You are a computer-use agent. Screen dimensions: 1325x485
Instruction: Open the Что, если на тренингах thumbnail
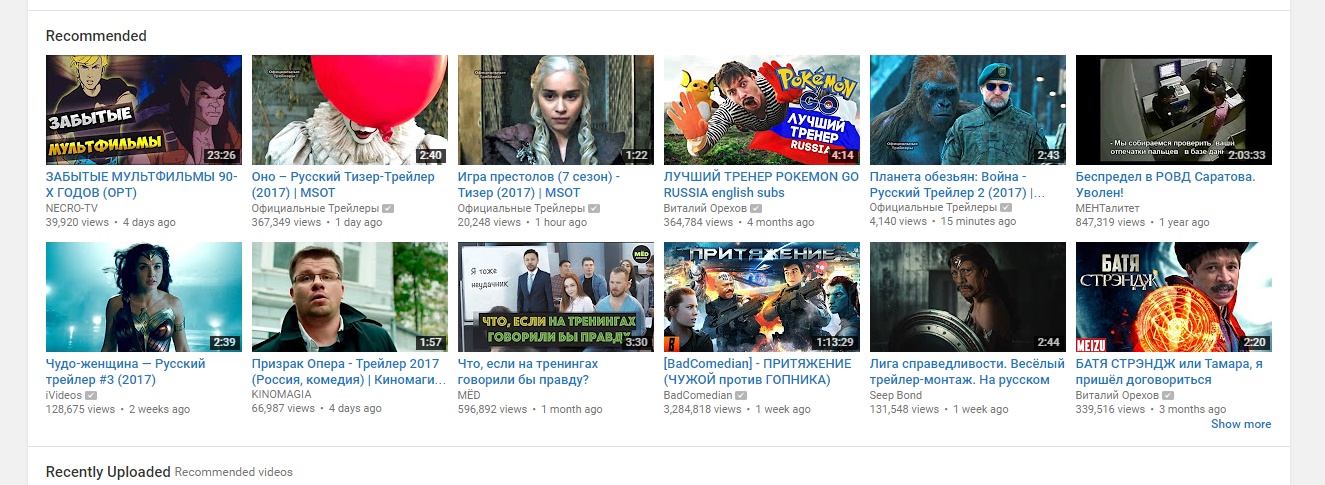point(556,297)
